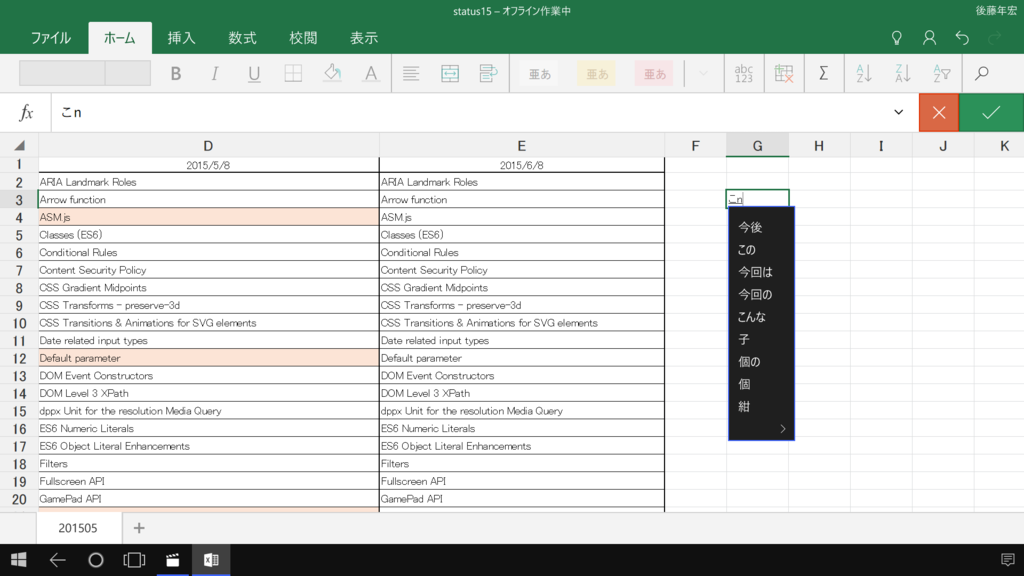Select cell ASM.js in column D
Viewport: 1024px width, 576px height.
208,217
